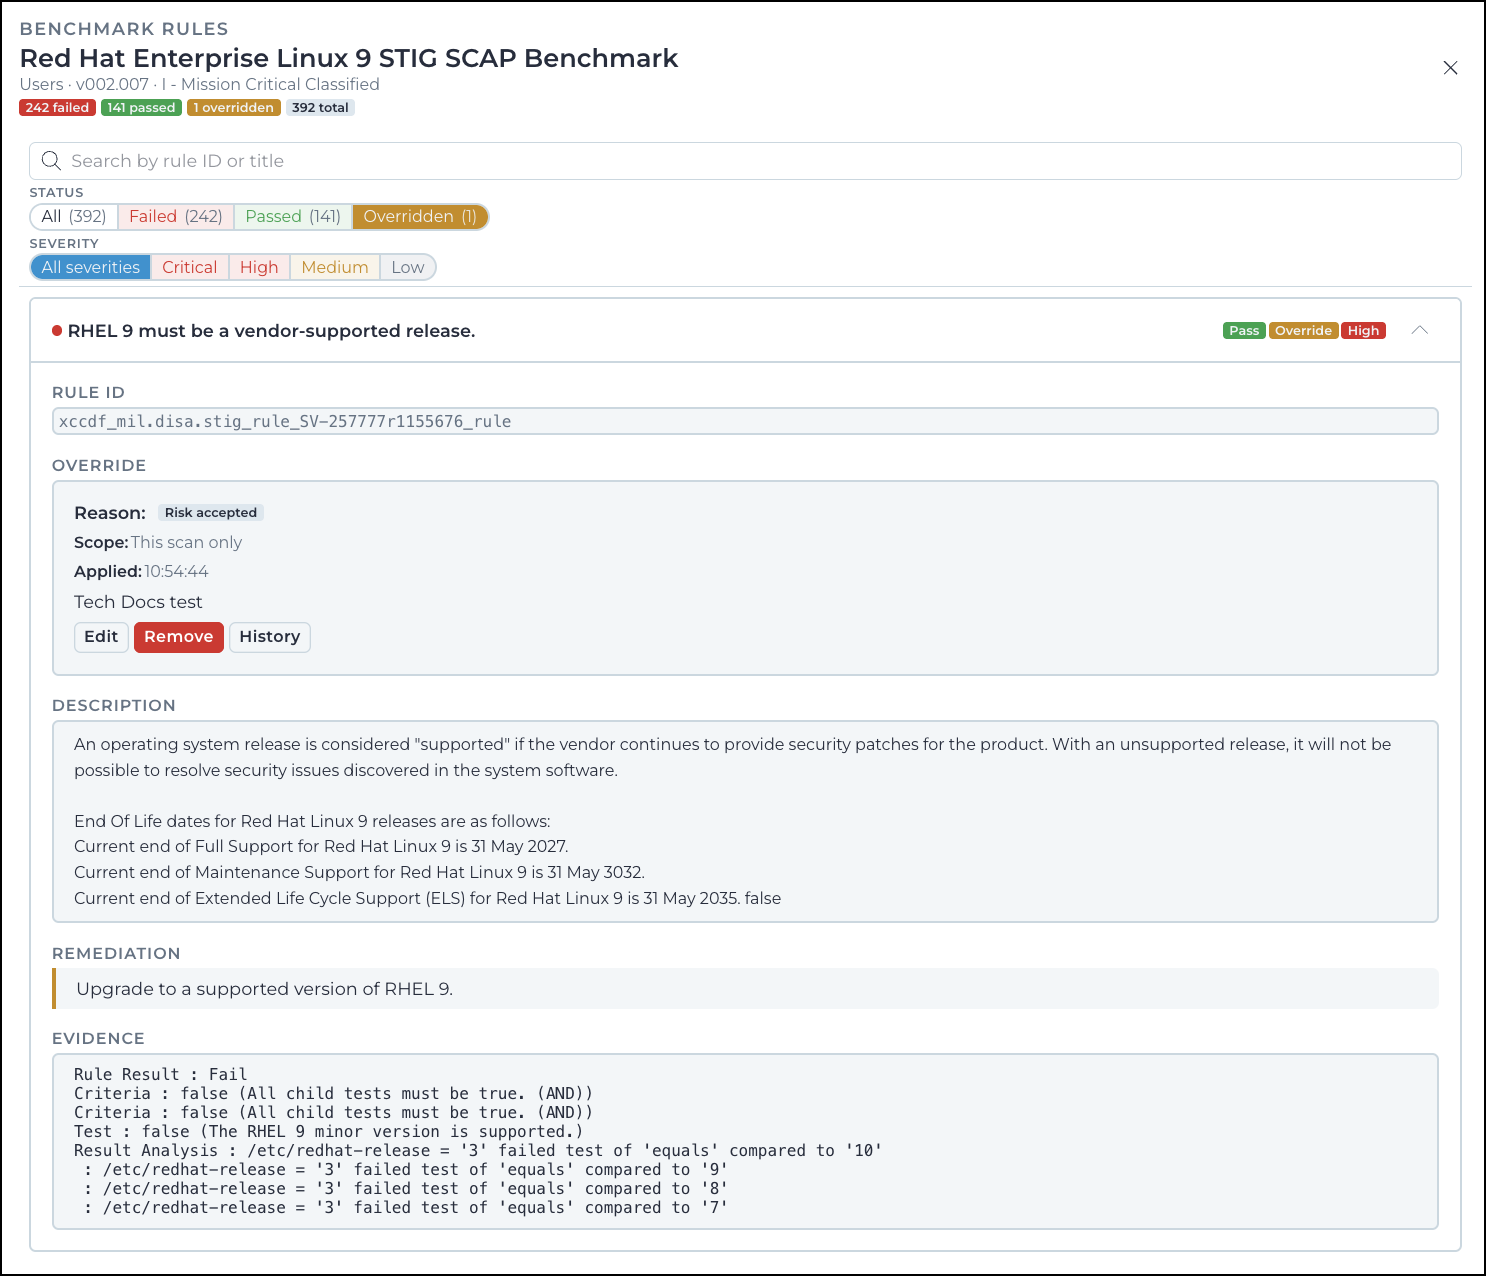Click the red status dot beside the rule title
This screenshot has width=1486, height=1276.
click(x=57, y=331)
